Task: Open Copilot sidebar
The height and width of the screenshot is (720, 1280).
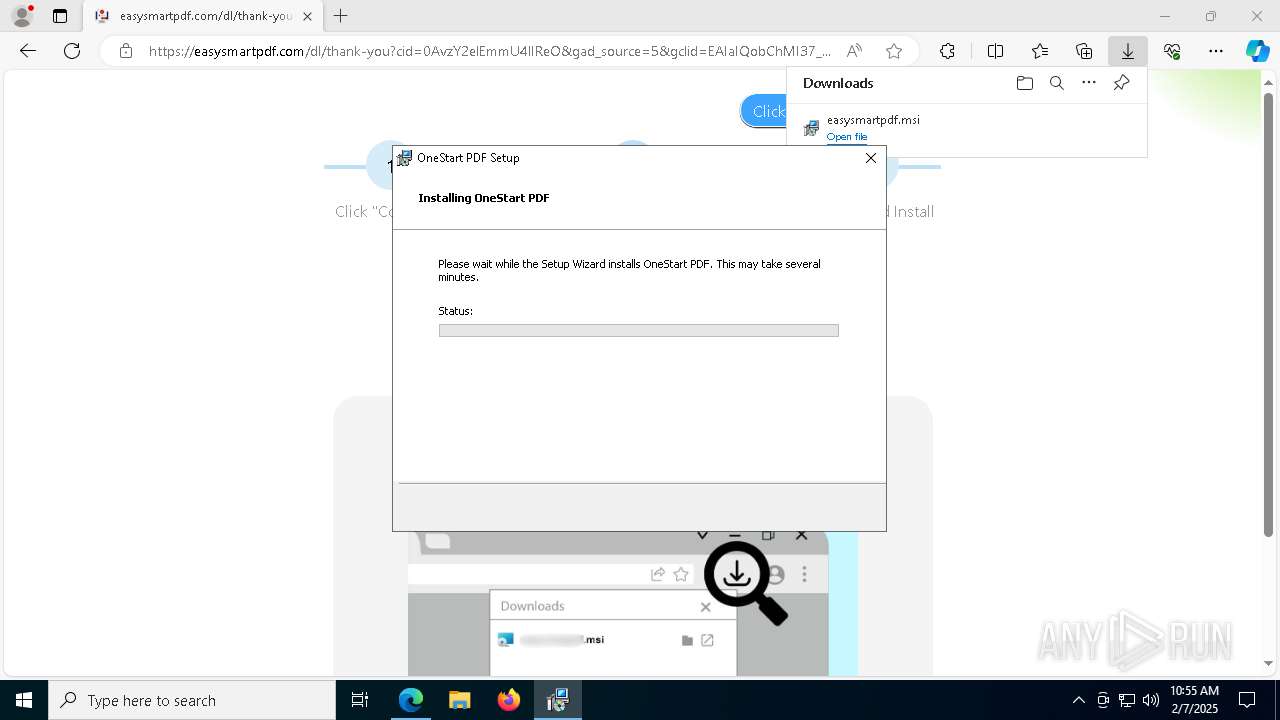Action: tap(1258, 51)
